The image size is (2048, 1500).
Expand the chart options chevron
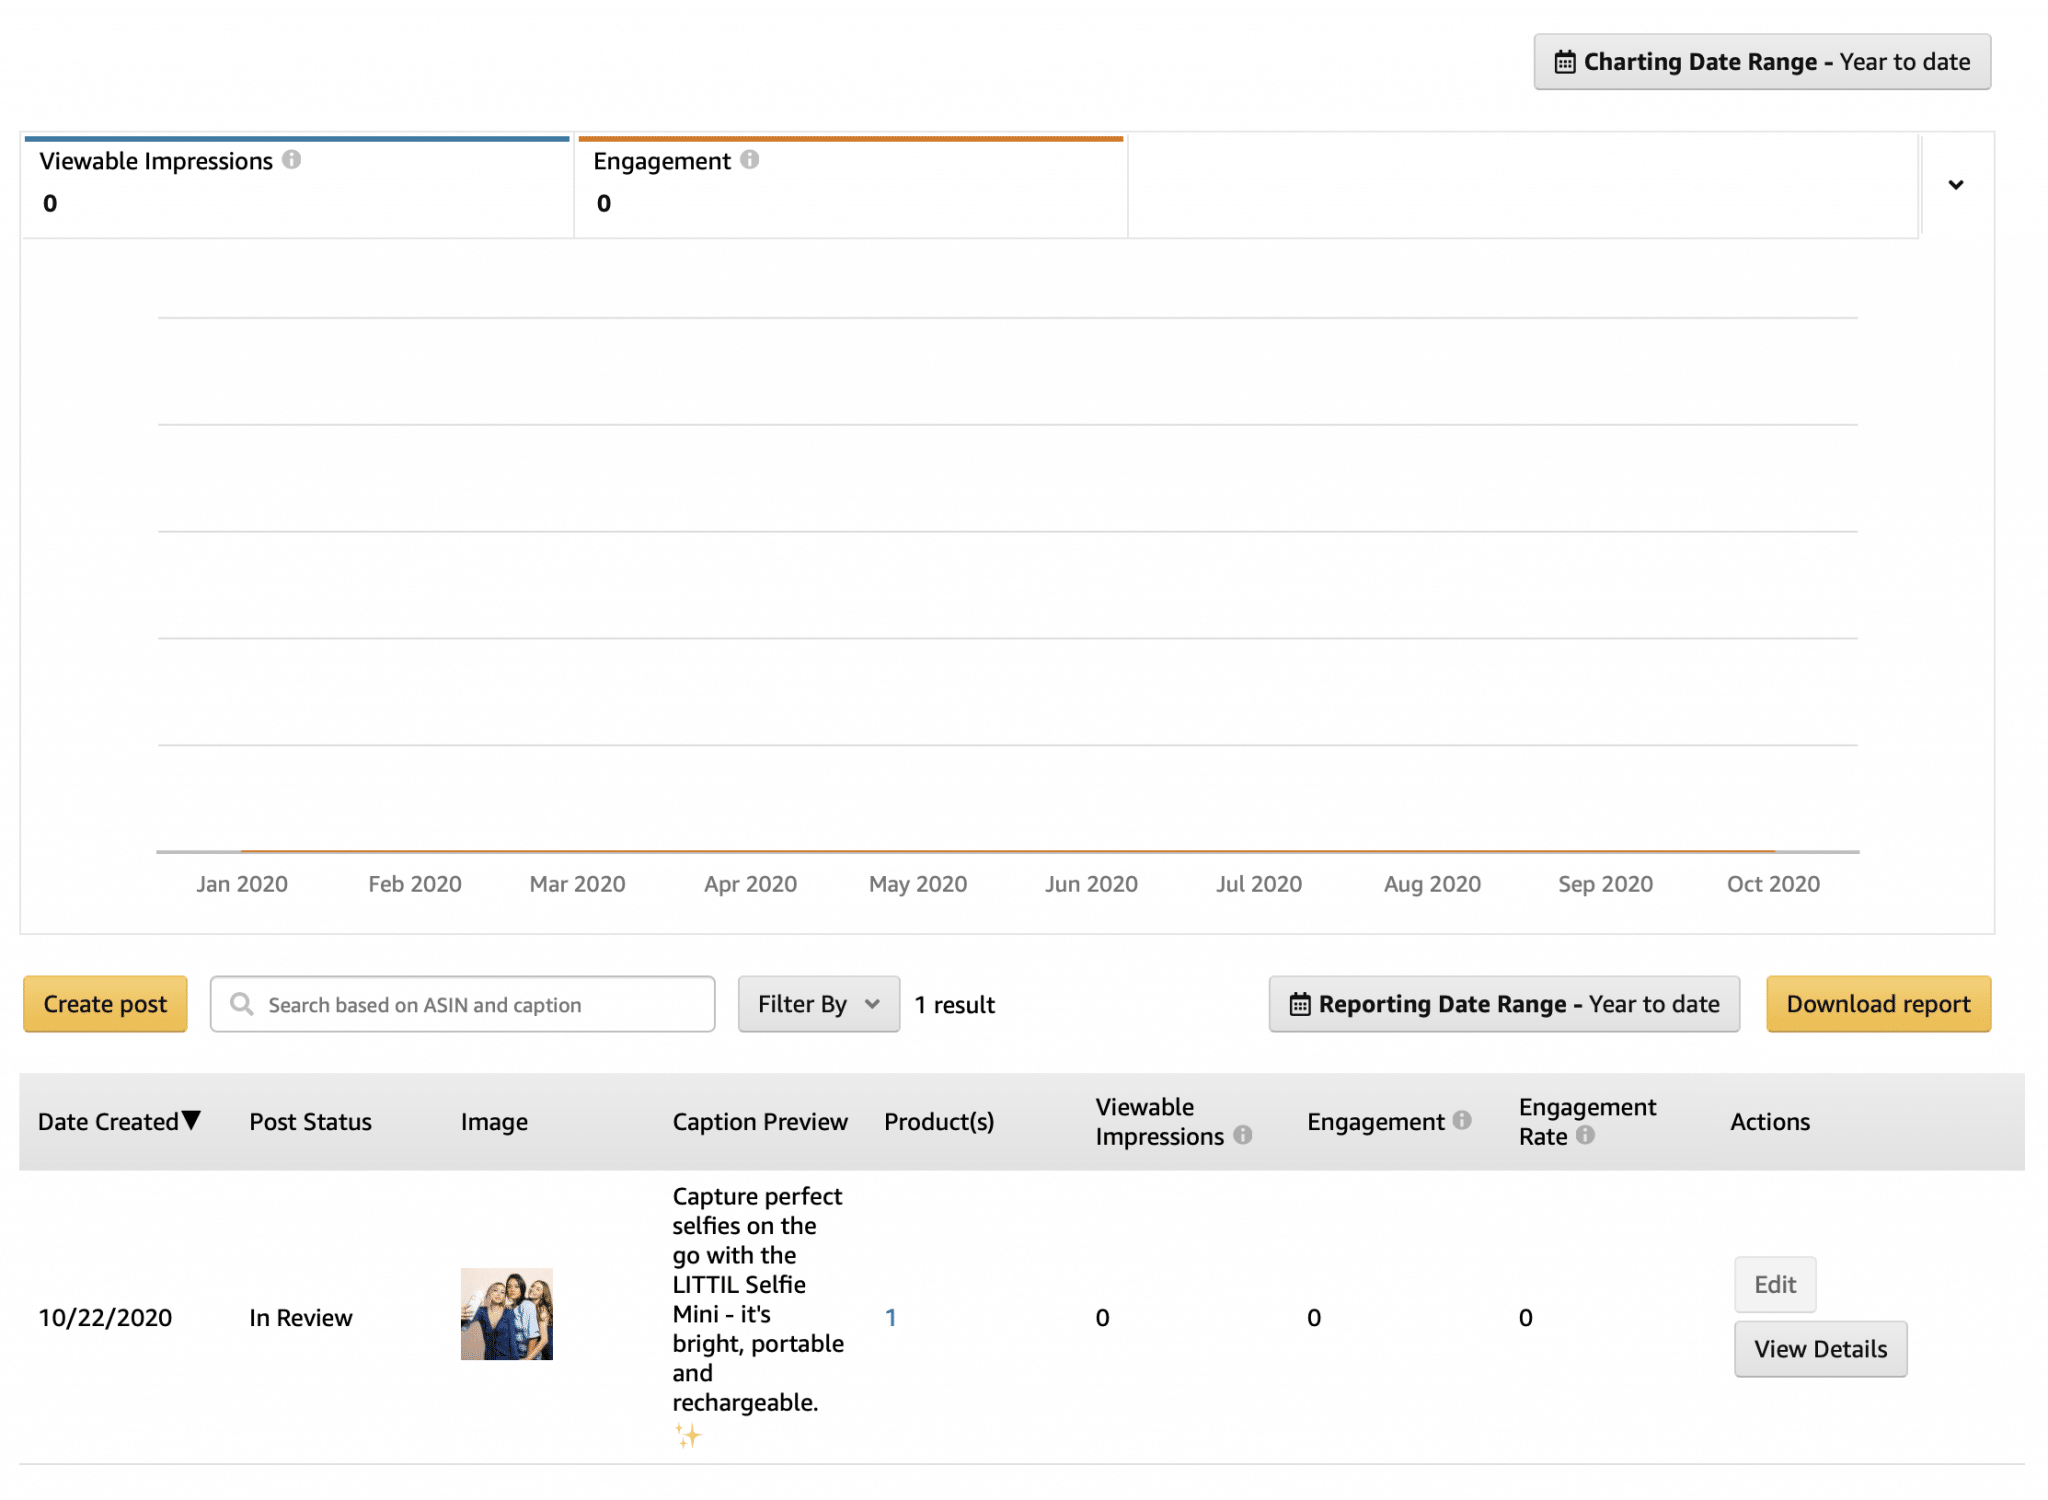[1956, 185]
